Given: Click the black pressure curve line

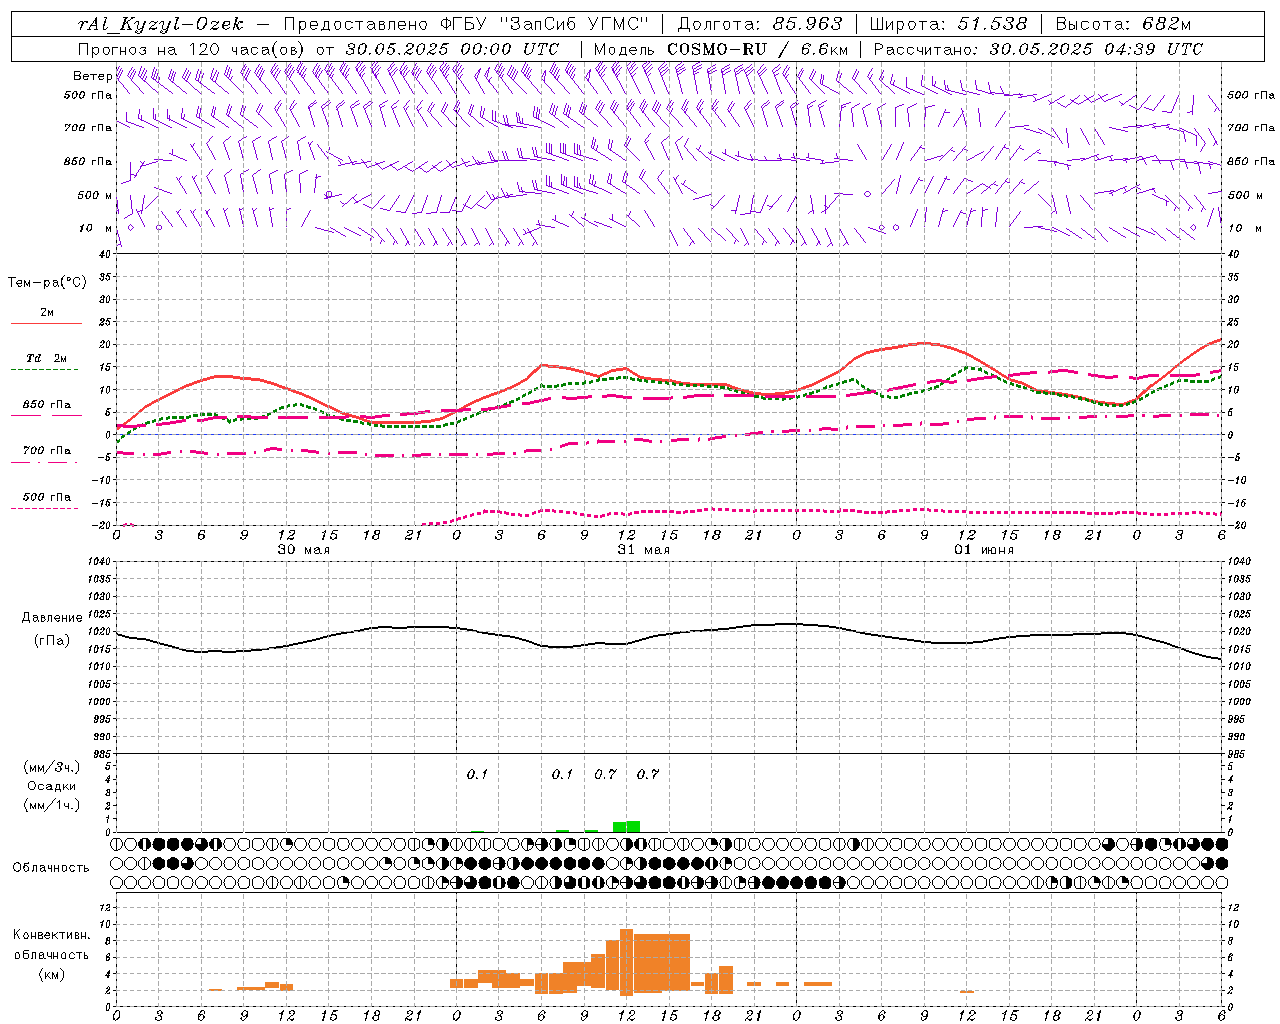Looking at the screenshot, I should coord(668,635).
